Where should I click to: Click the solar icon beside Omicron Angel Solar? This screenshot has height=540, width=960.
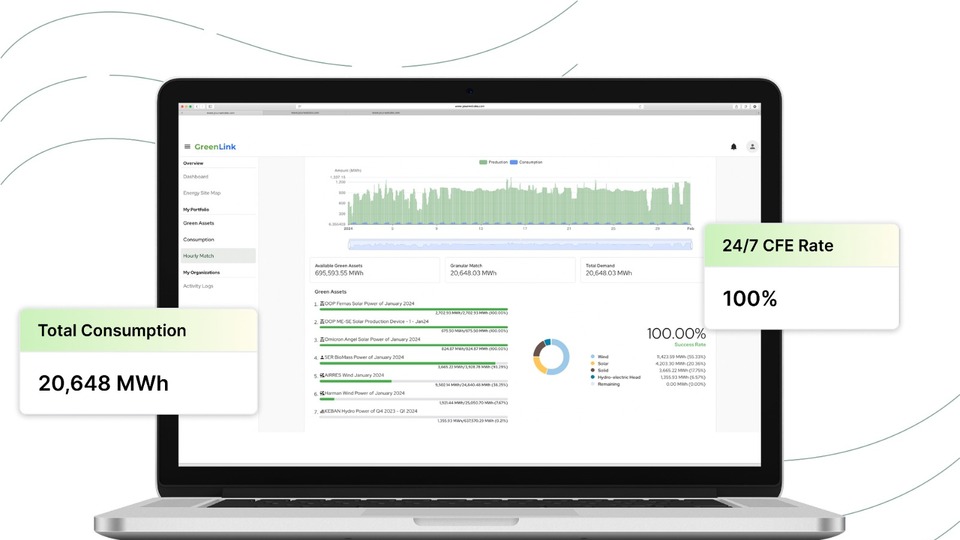[323, 339]
